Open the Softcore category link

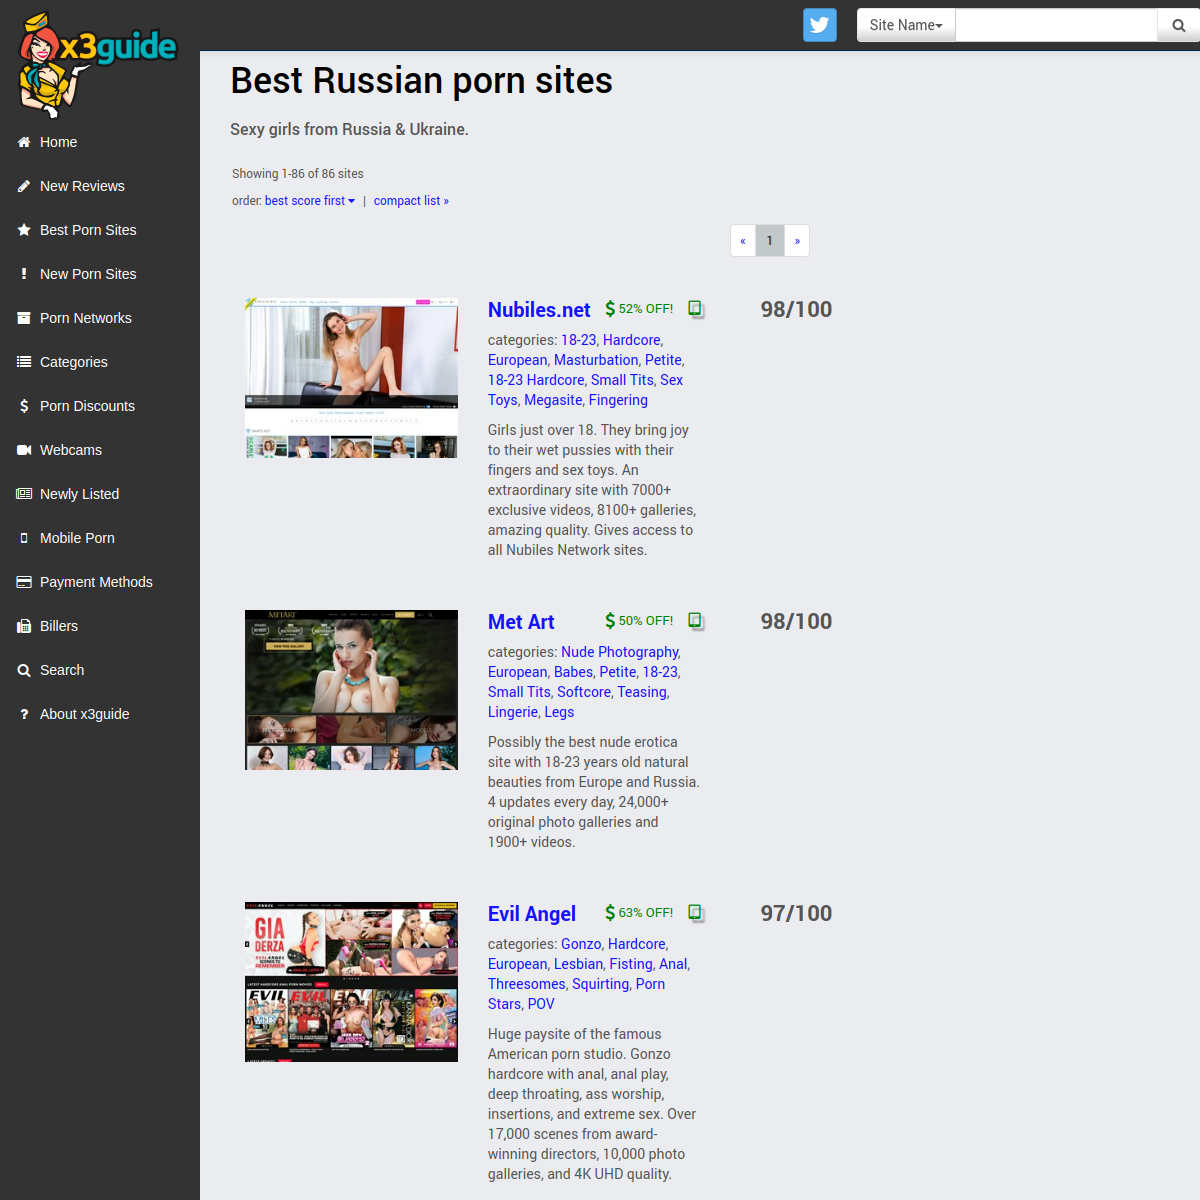pyautogui.click(x=584, y=692)
